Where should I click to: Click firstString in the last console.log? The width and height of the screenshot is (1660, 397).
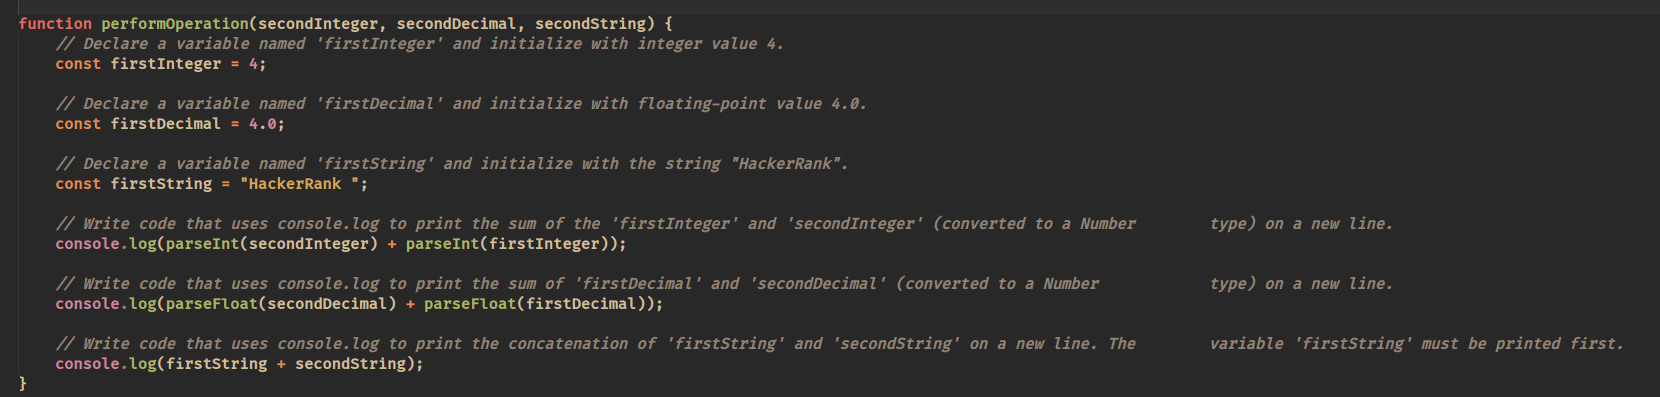click(217, 364)
